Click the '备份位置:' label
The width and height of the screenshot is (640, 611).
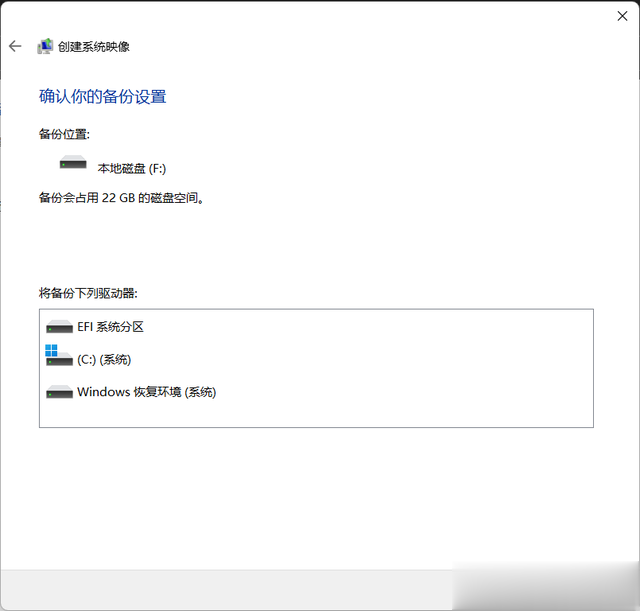click(x=64, y=134)
